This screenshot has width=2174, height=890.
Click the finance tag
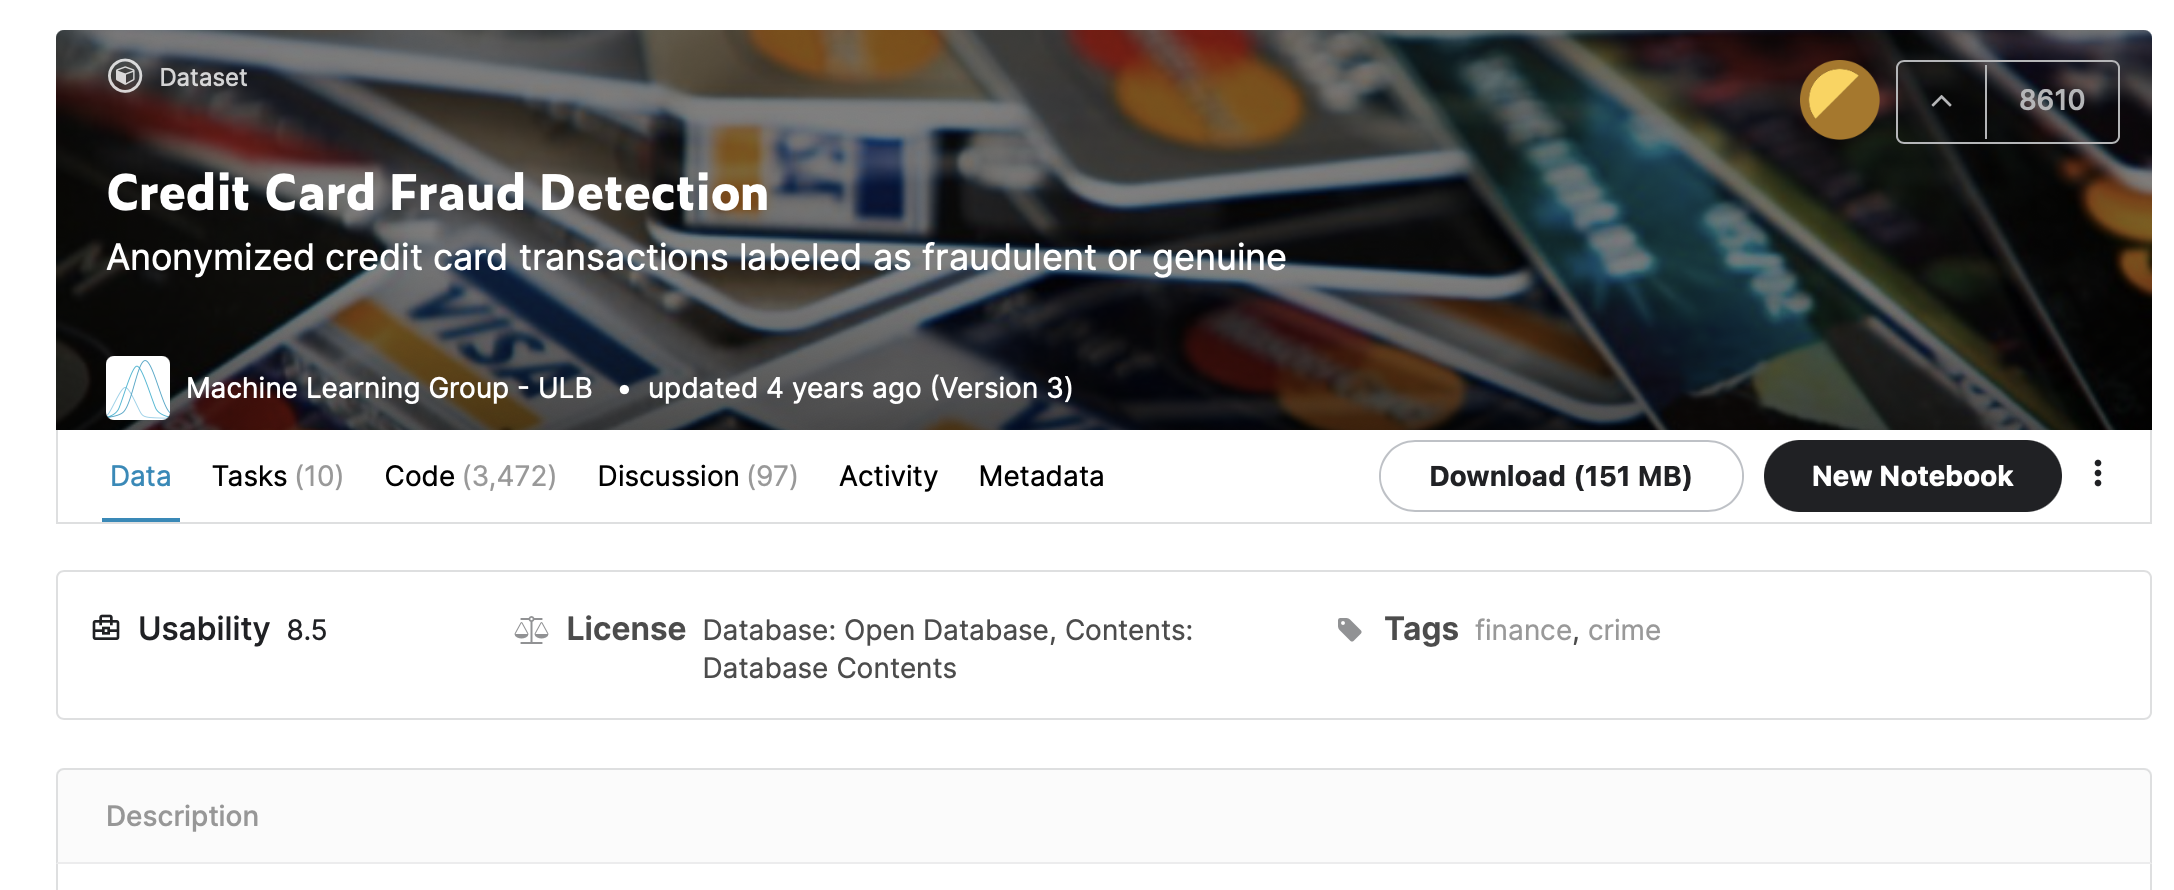(x=1523, y=630)
